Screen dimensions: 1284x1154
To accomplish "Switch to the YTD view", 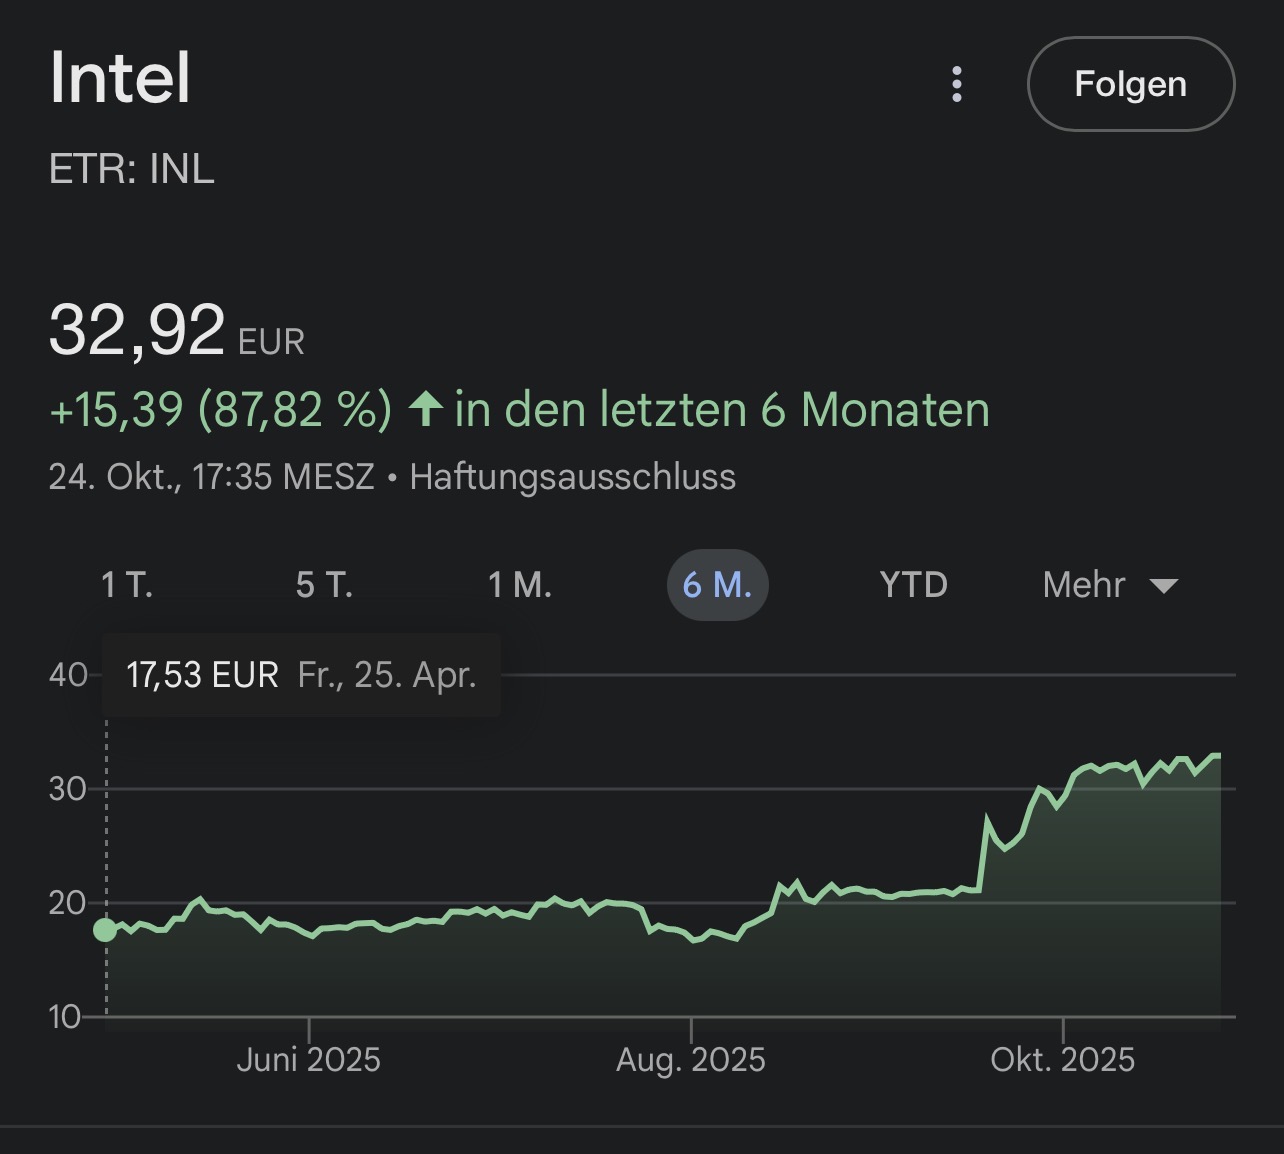I will coord(913,585).
